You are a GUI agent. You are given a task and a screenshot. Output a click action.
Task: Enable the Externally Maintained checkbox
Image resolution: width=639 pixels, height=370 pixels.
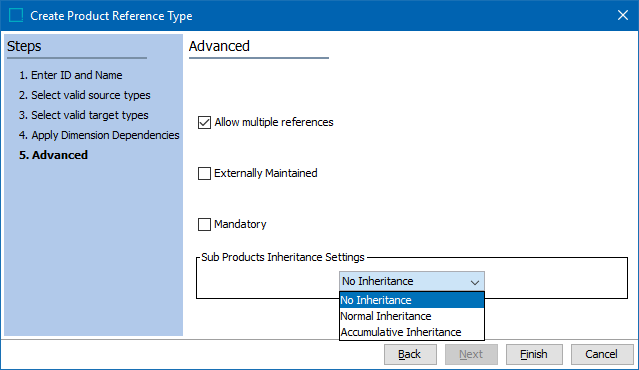coord(204,173)
